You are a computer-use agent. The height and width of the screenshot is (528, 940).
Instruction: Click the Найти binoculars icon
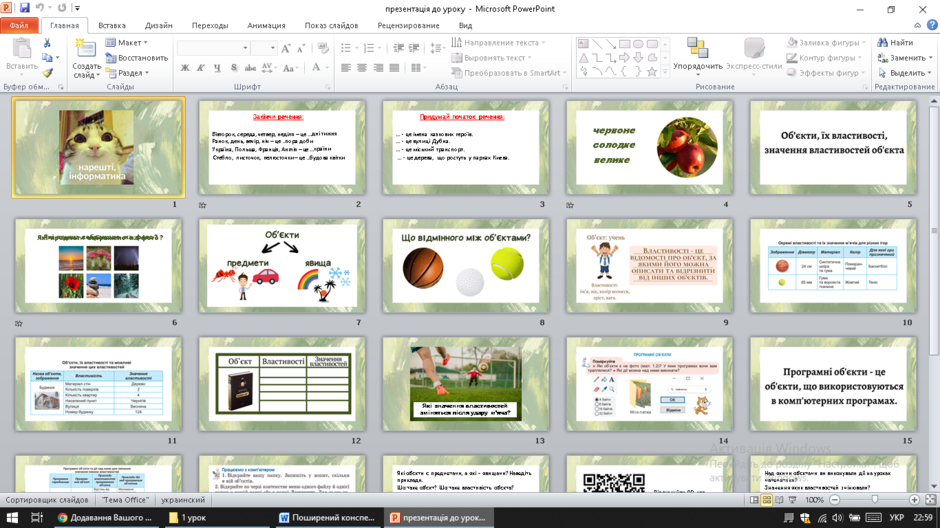click(882, 43)
